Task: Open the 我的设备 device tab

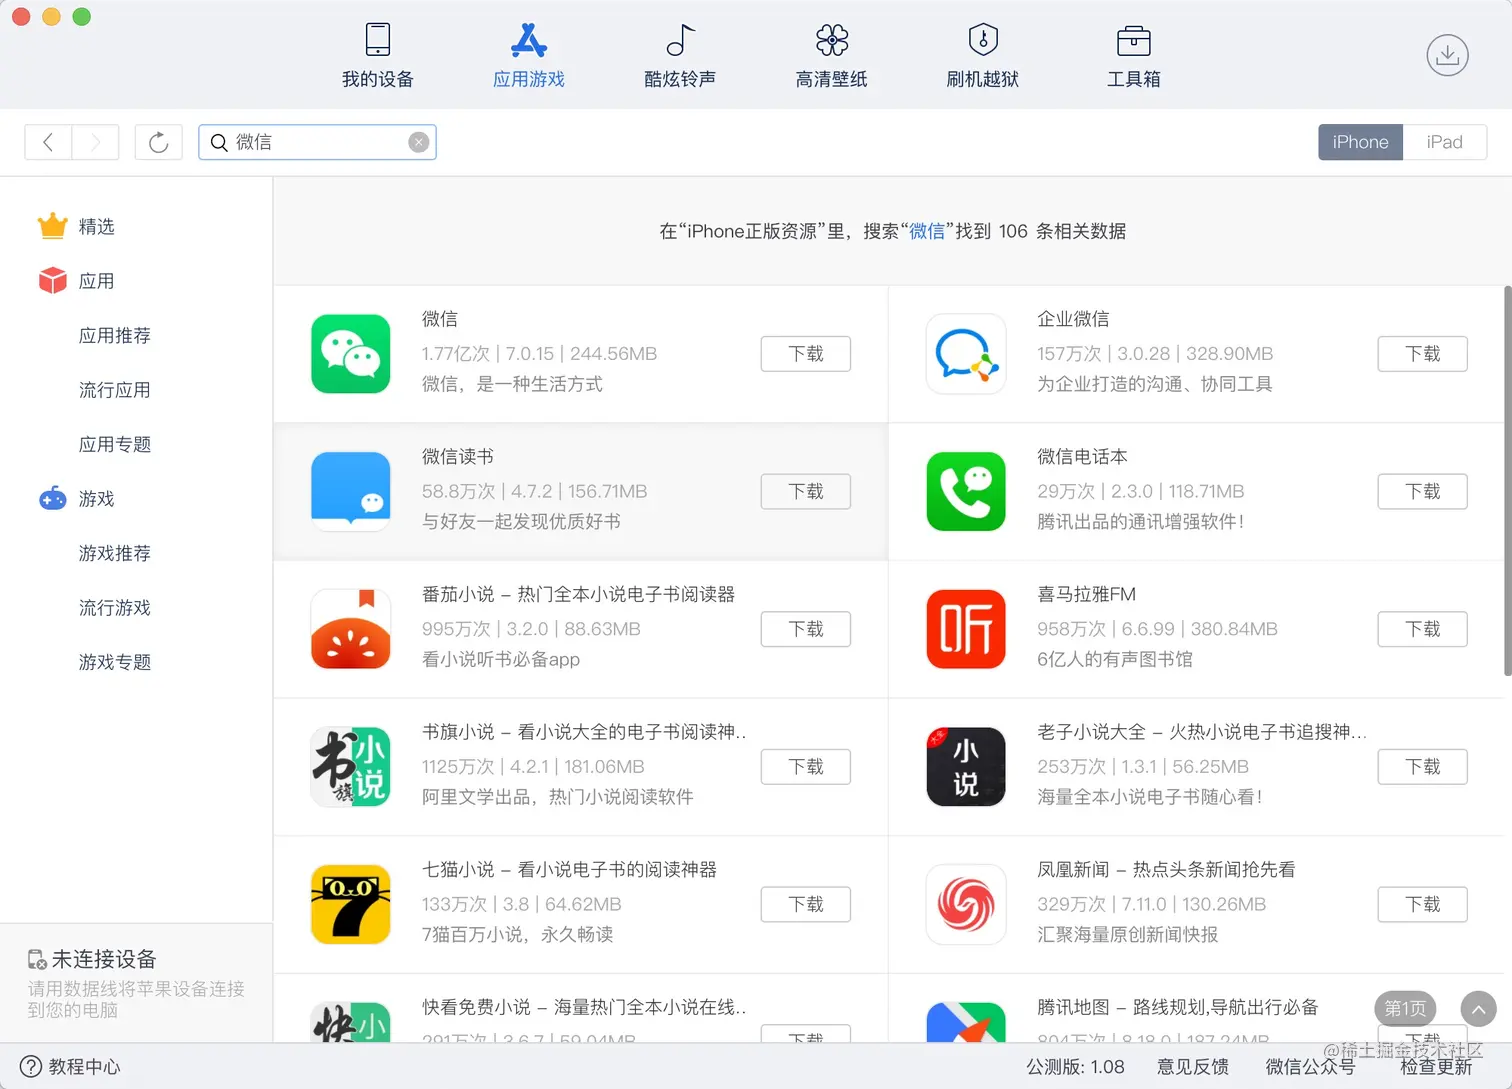Action: click(377, 55)
